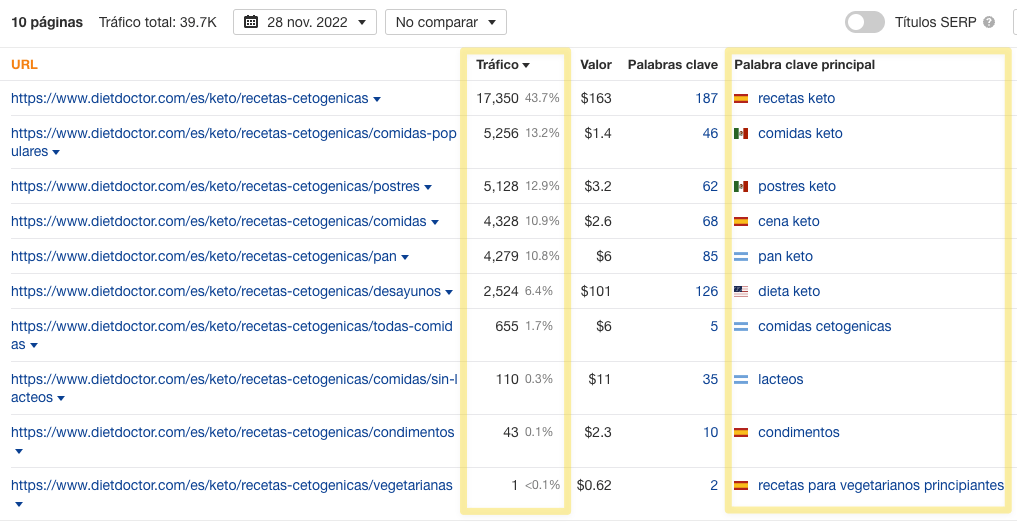Image resolution: width=1017 pixels, height=528 pixels.
Task: Click the calendar icon in date picker
Action: coord(251,22)
